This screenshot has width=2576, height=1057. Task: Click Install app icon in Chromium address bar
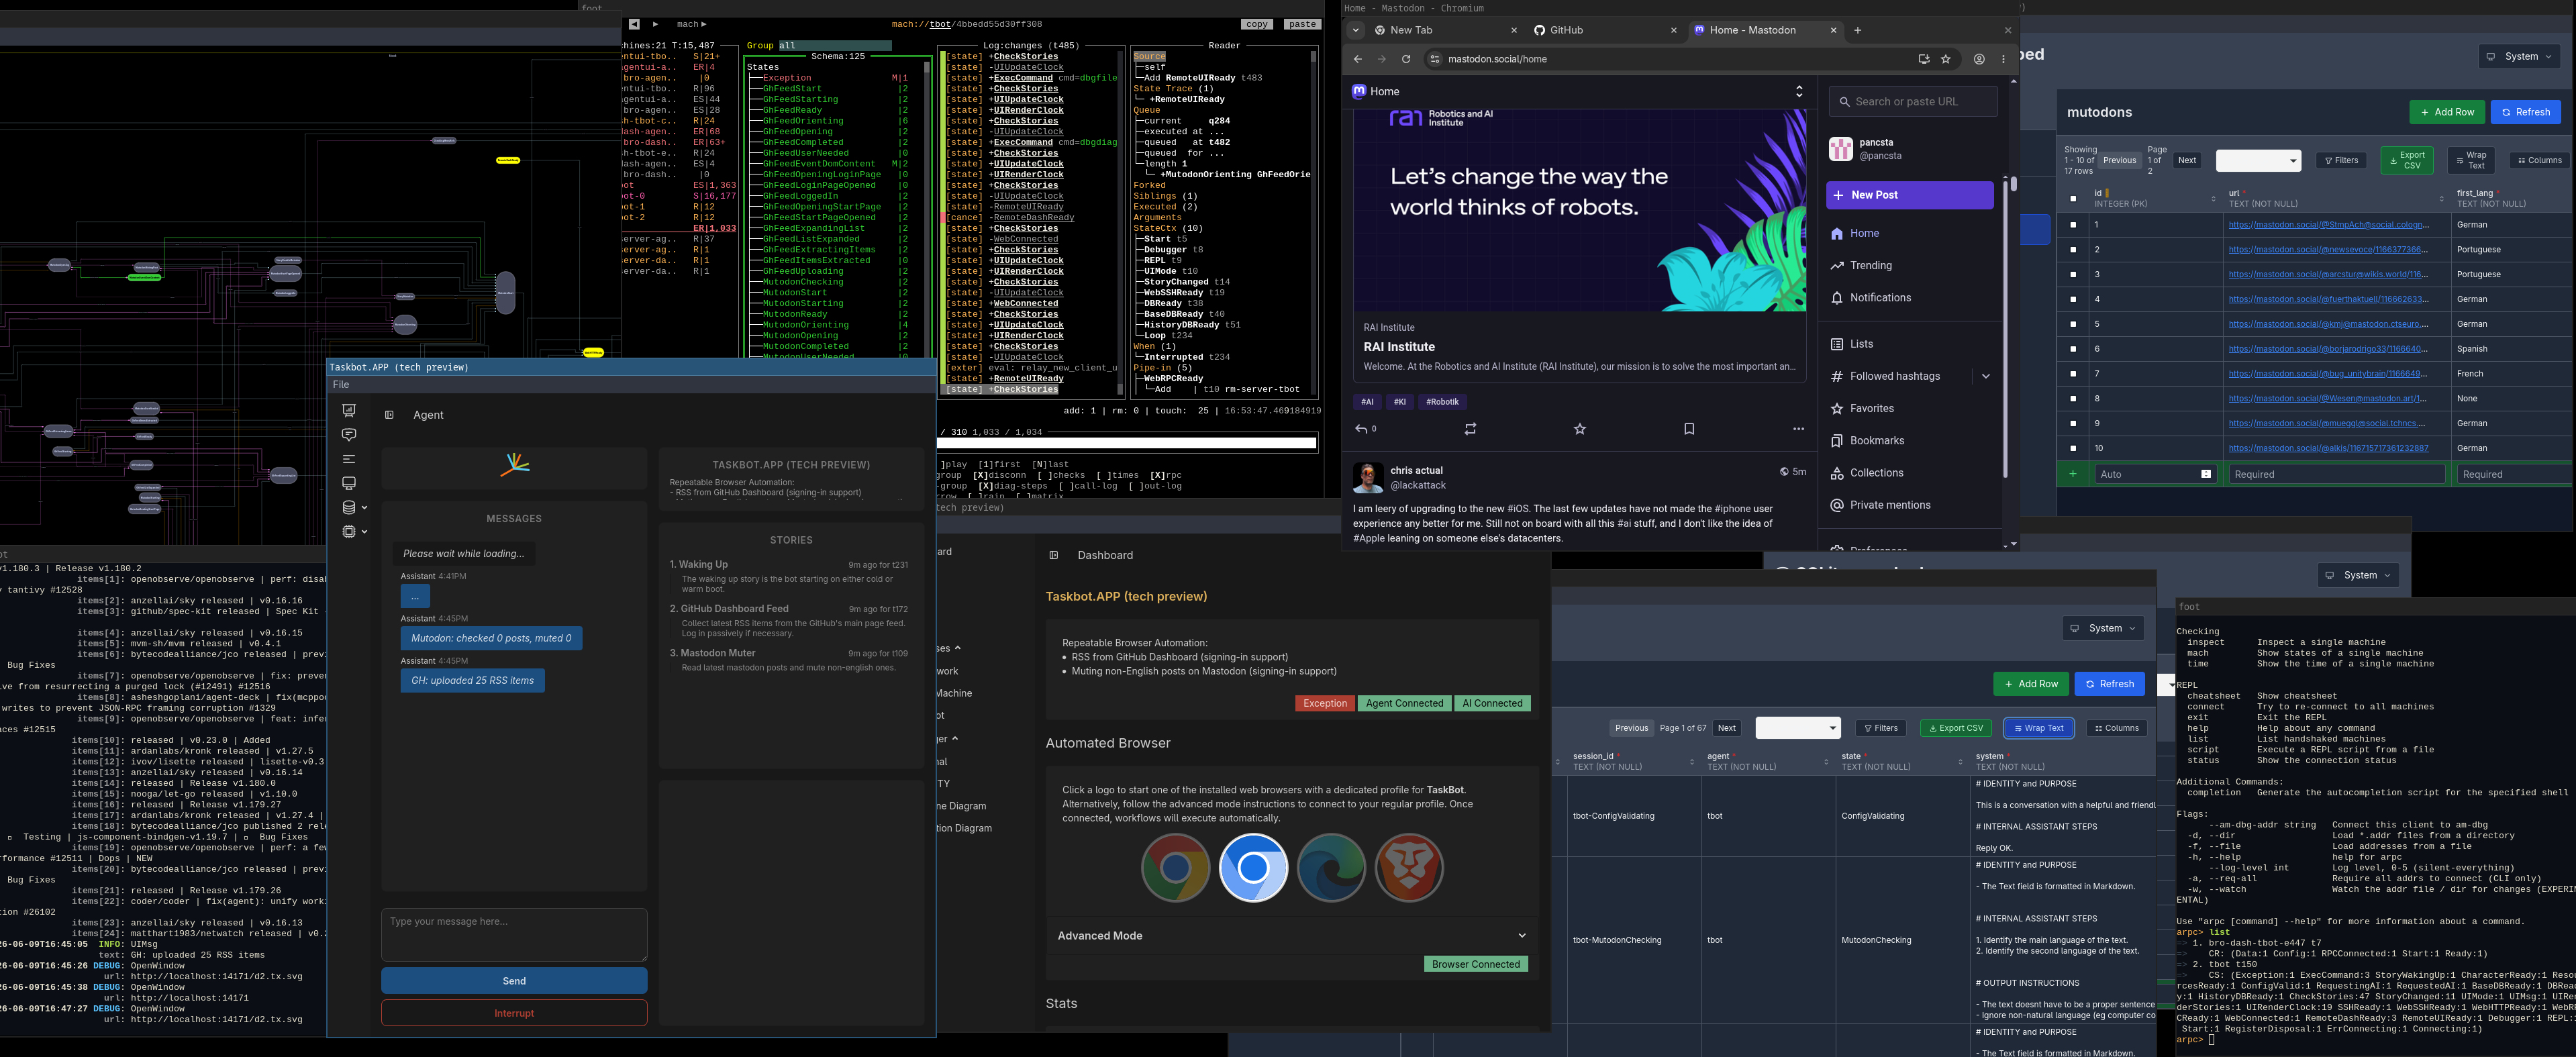(1924, 59)
